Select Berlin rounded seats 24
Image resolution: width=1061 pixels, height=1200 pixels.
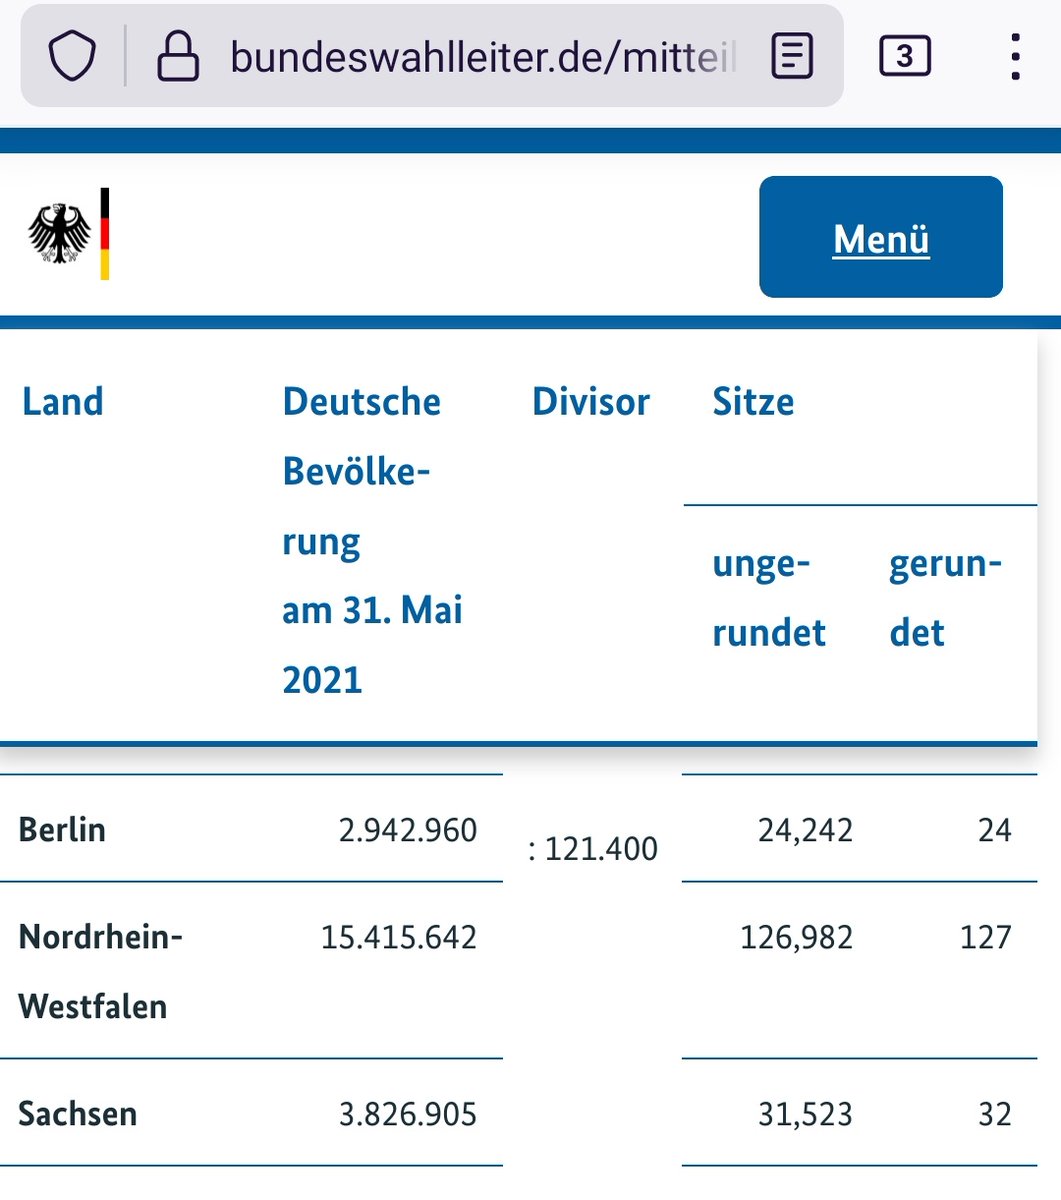994,830
